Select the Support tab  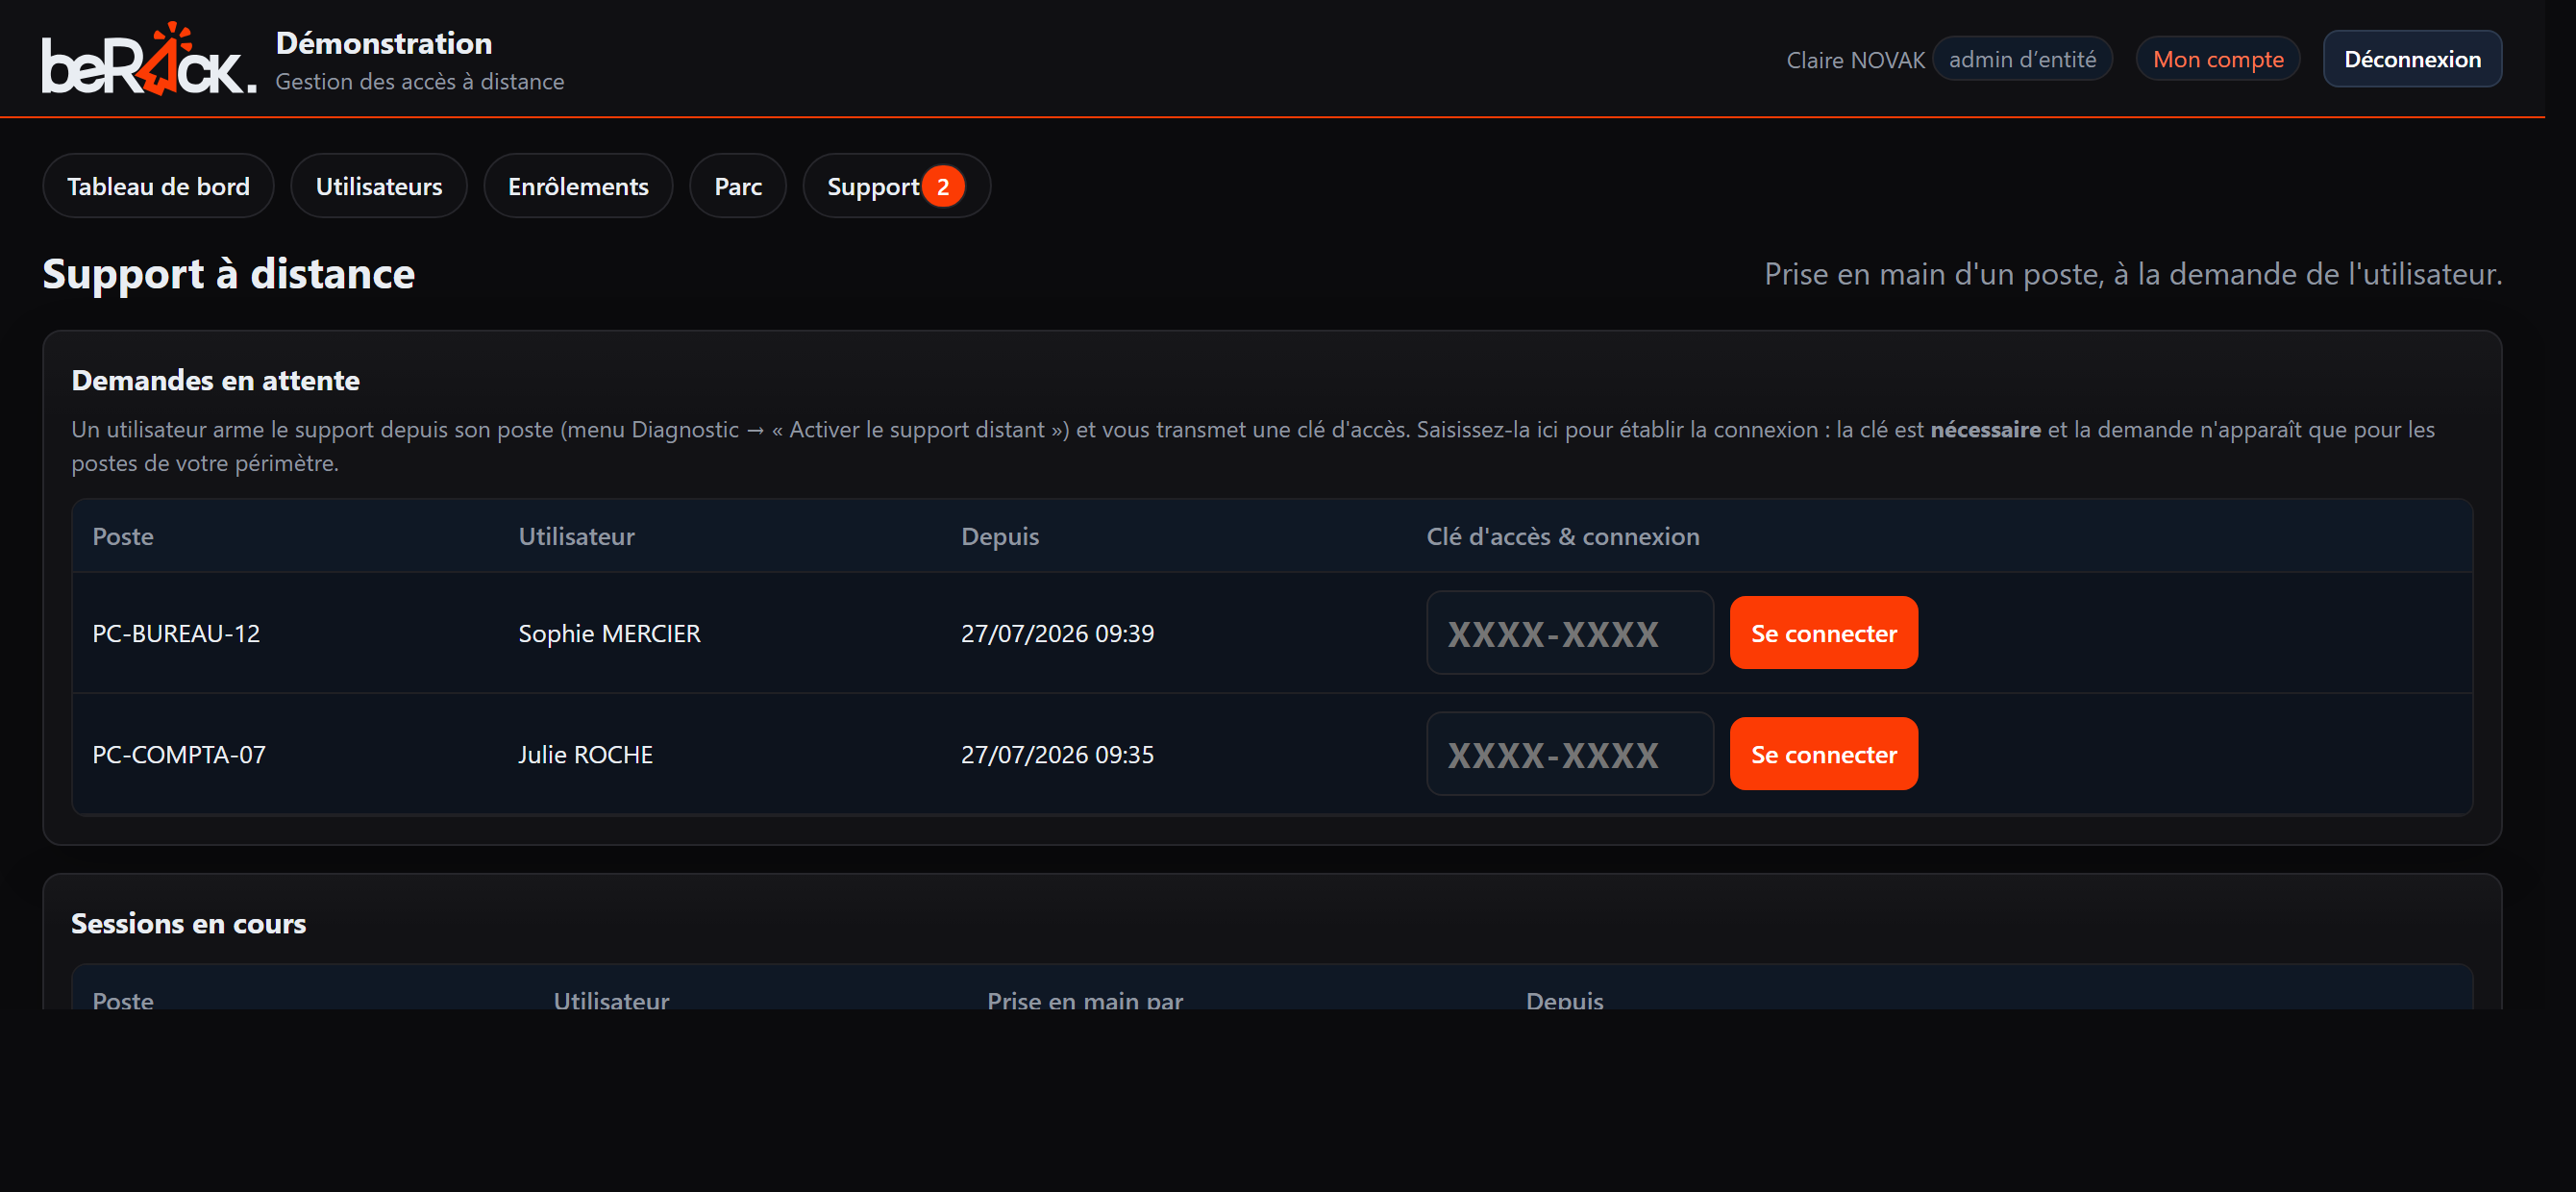click(x=896, y=186)
